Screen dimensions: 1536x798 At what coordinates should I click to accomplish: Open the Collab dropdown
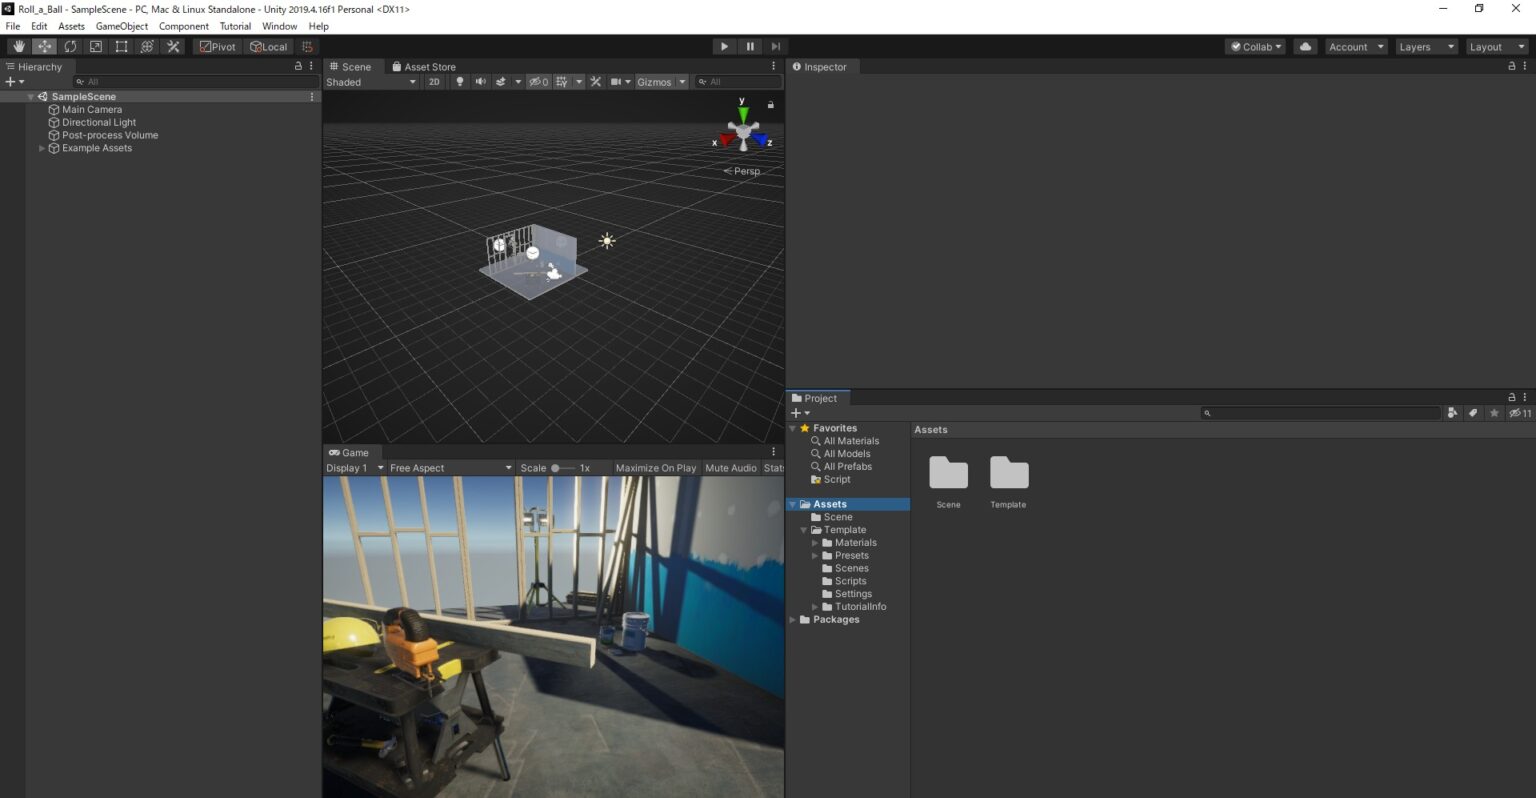point(1255,47)
